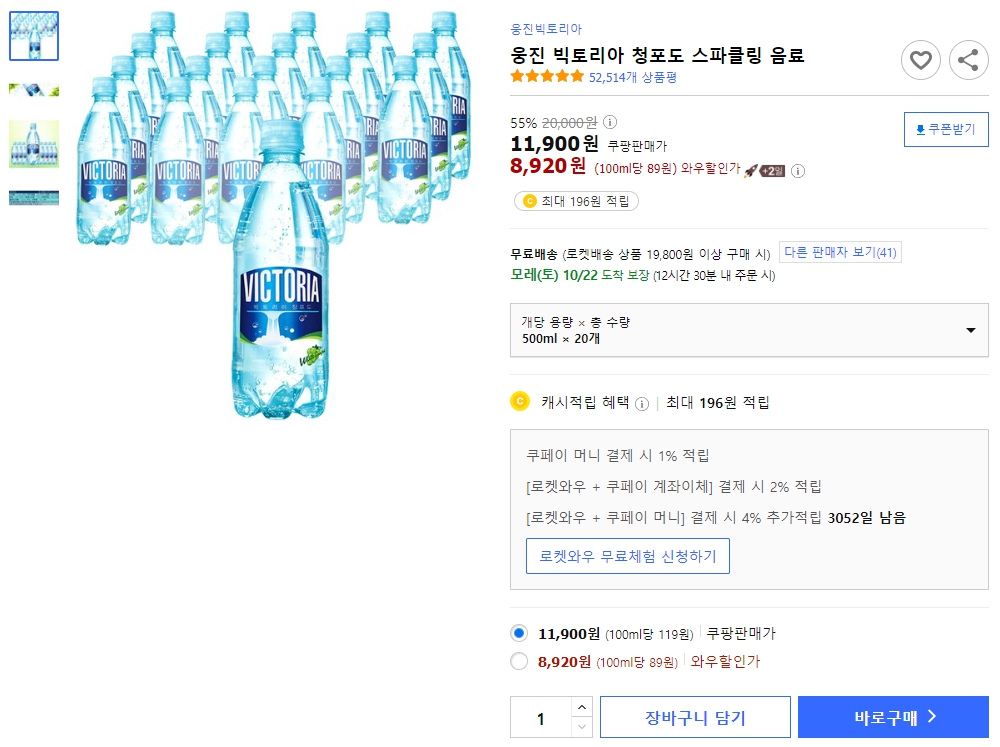The height and width of the screenshot is (747, 1000).
Task: Select the 11,900원 쿠팡판매가 radio option
Action: 520,633
